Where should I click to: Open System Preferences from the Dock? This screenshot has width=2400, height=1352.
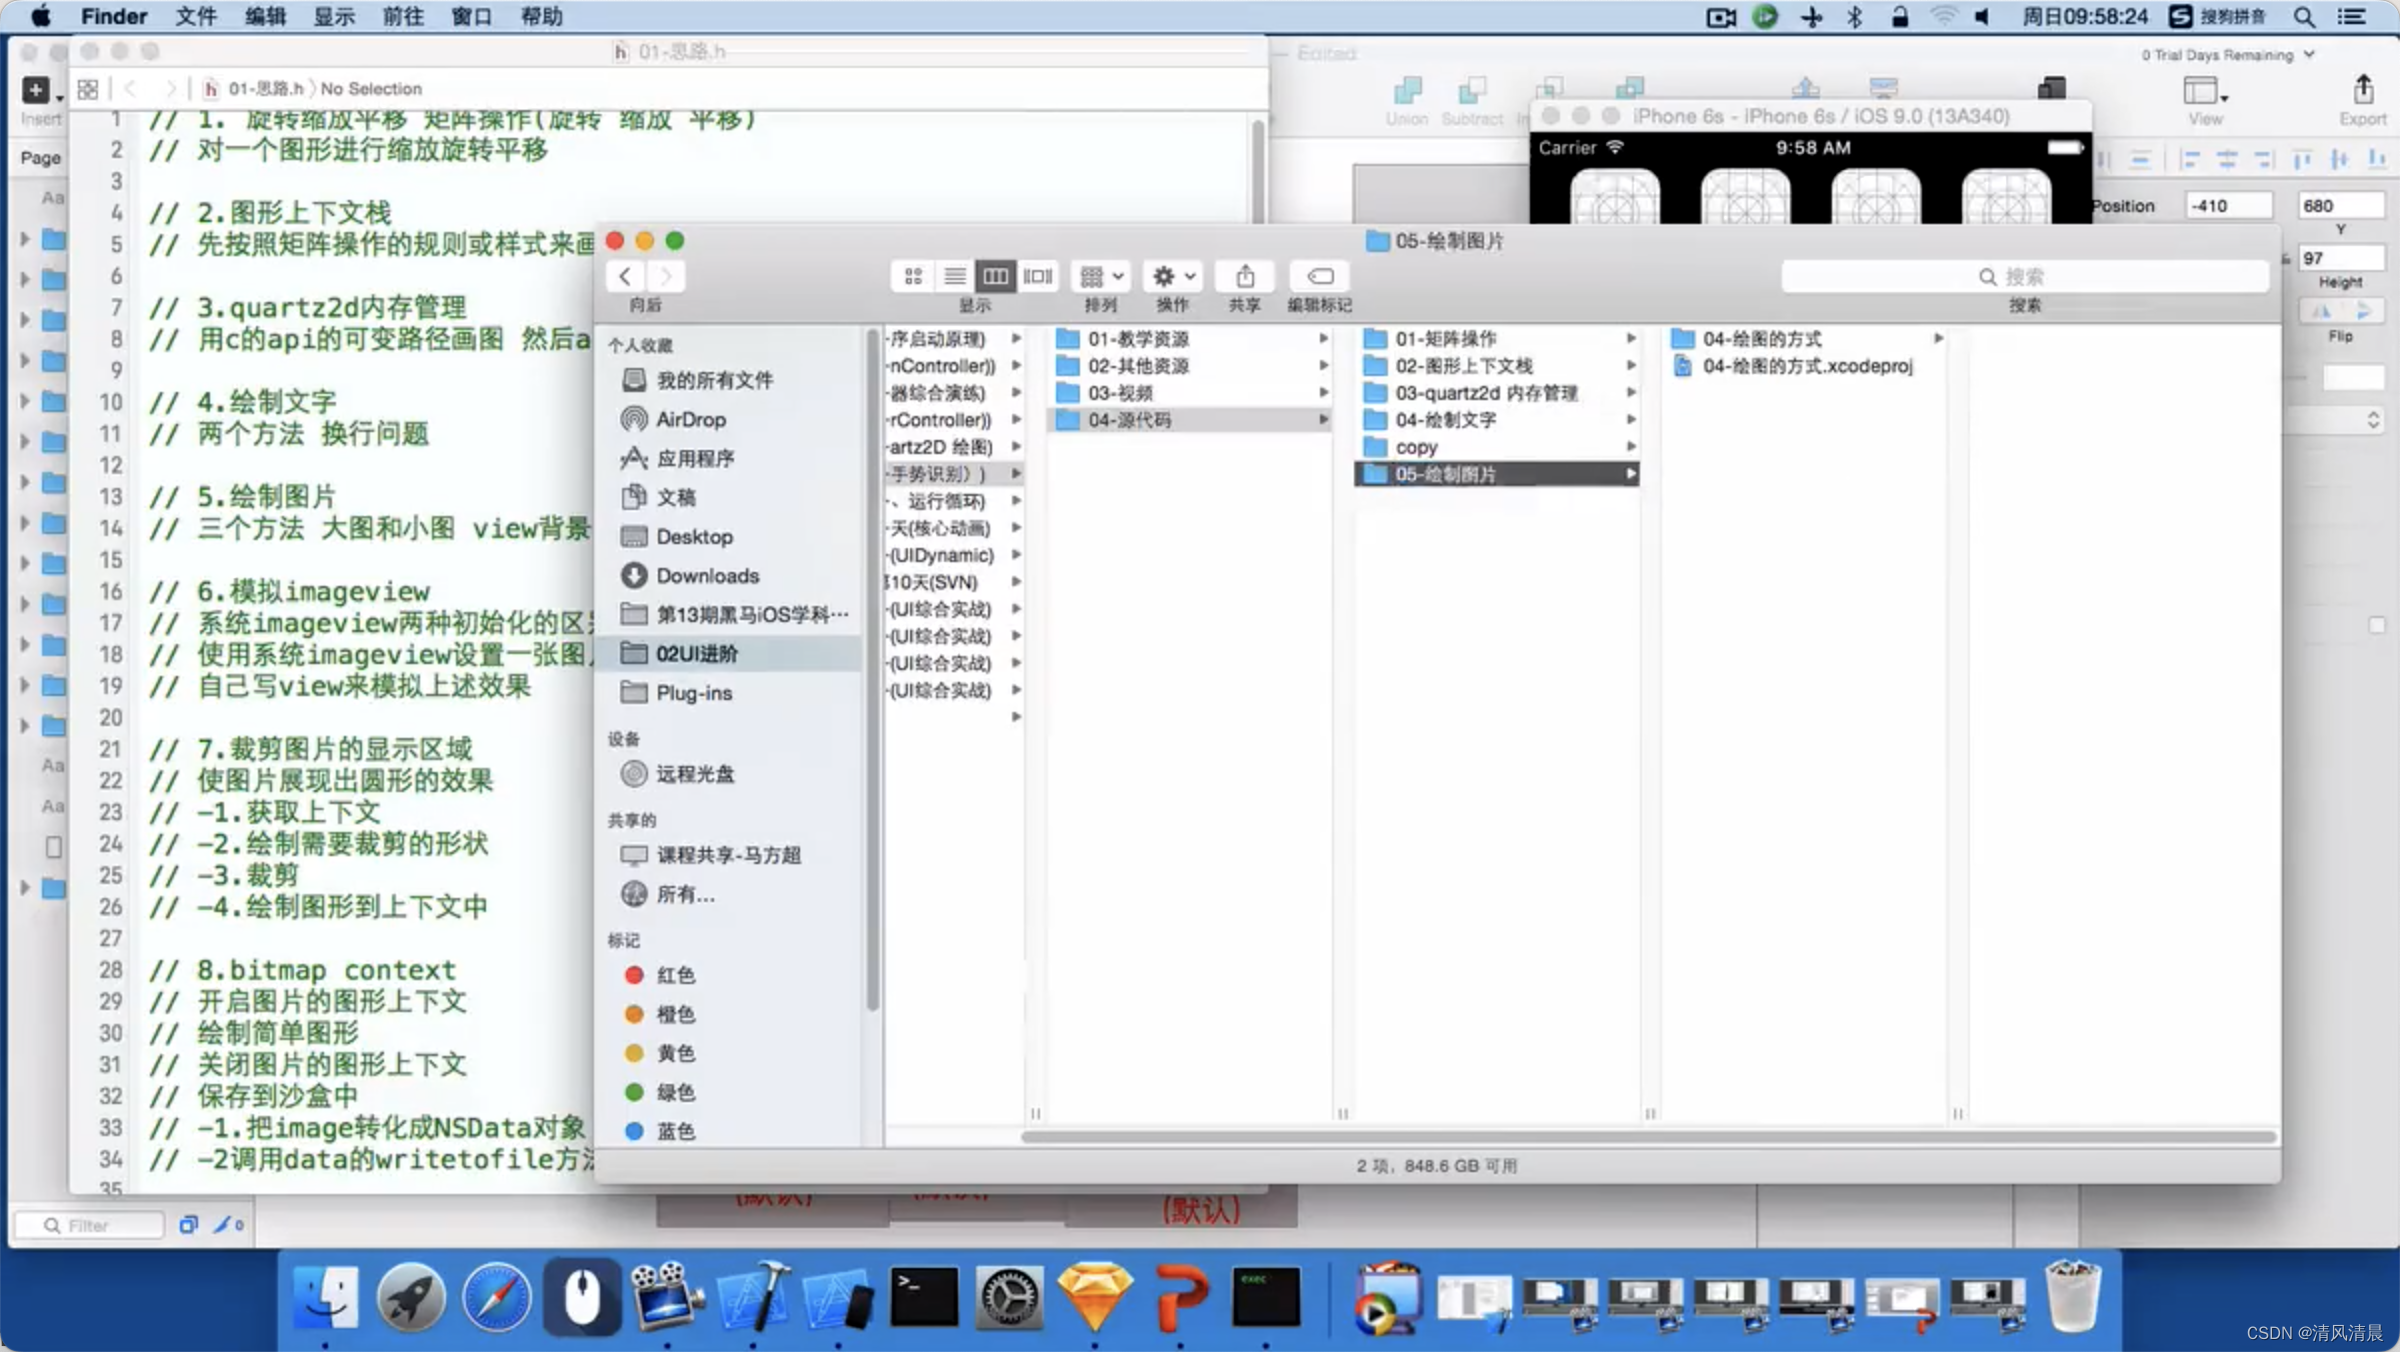pos(1009,1298)
